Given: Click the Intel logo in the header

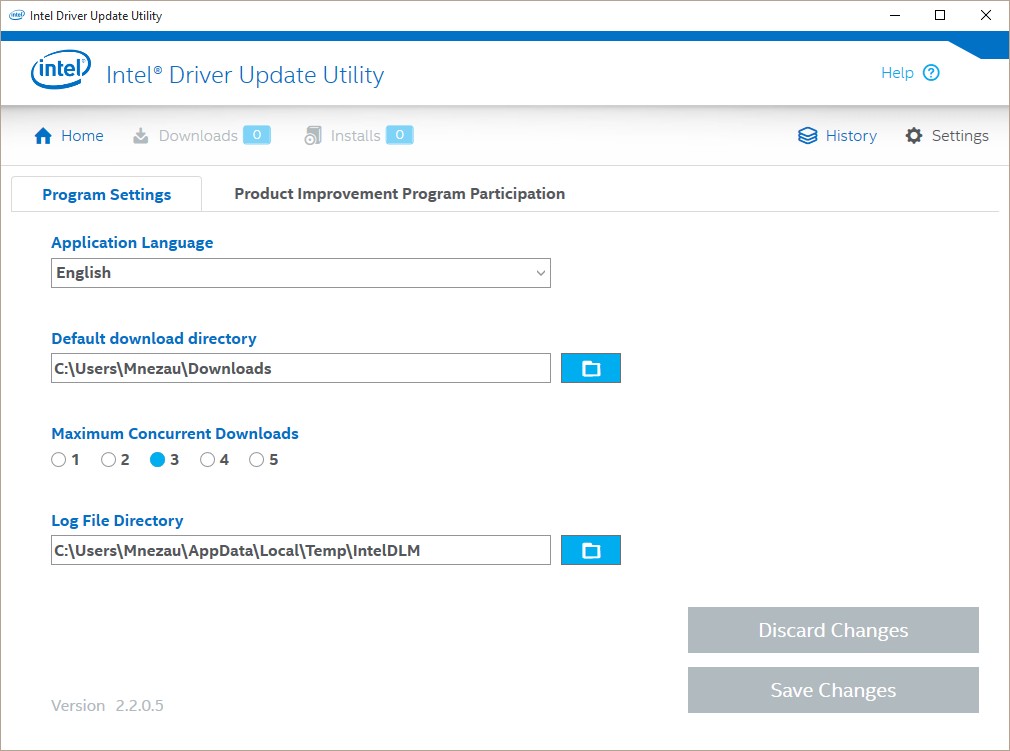Looking at the screenshot, I should point(61,72).
